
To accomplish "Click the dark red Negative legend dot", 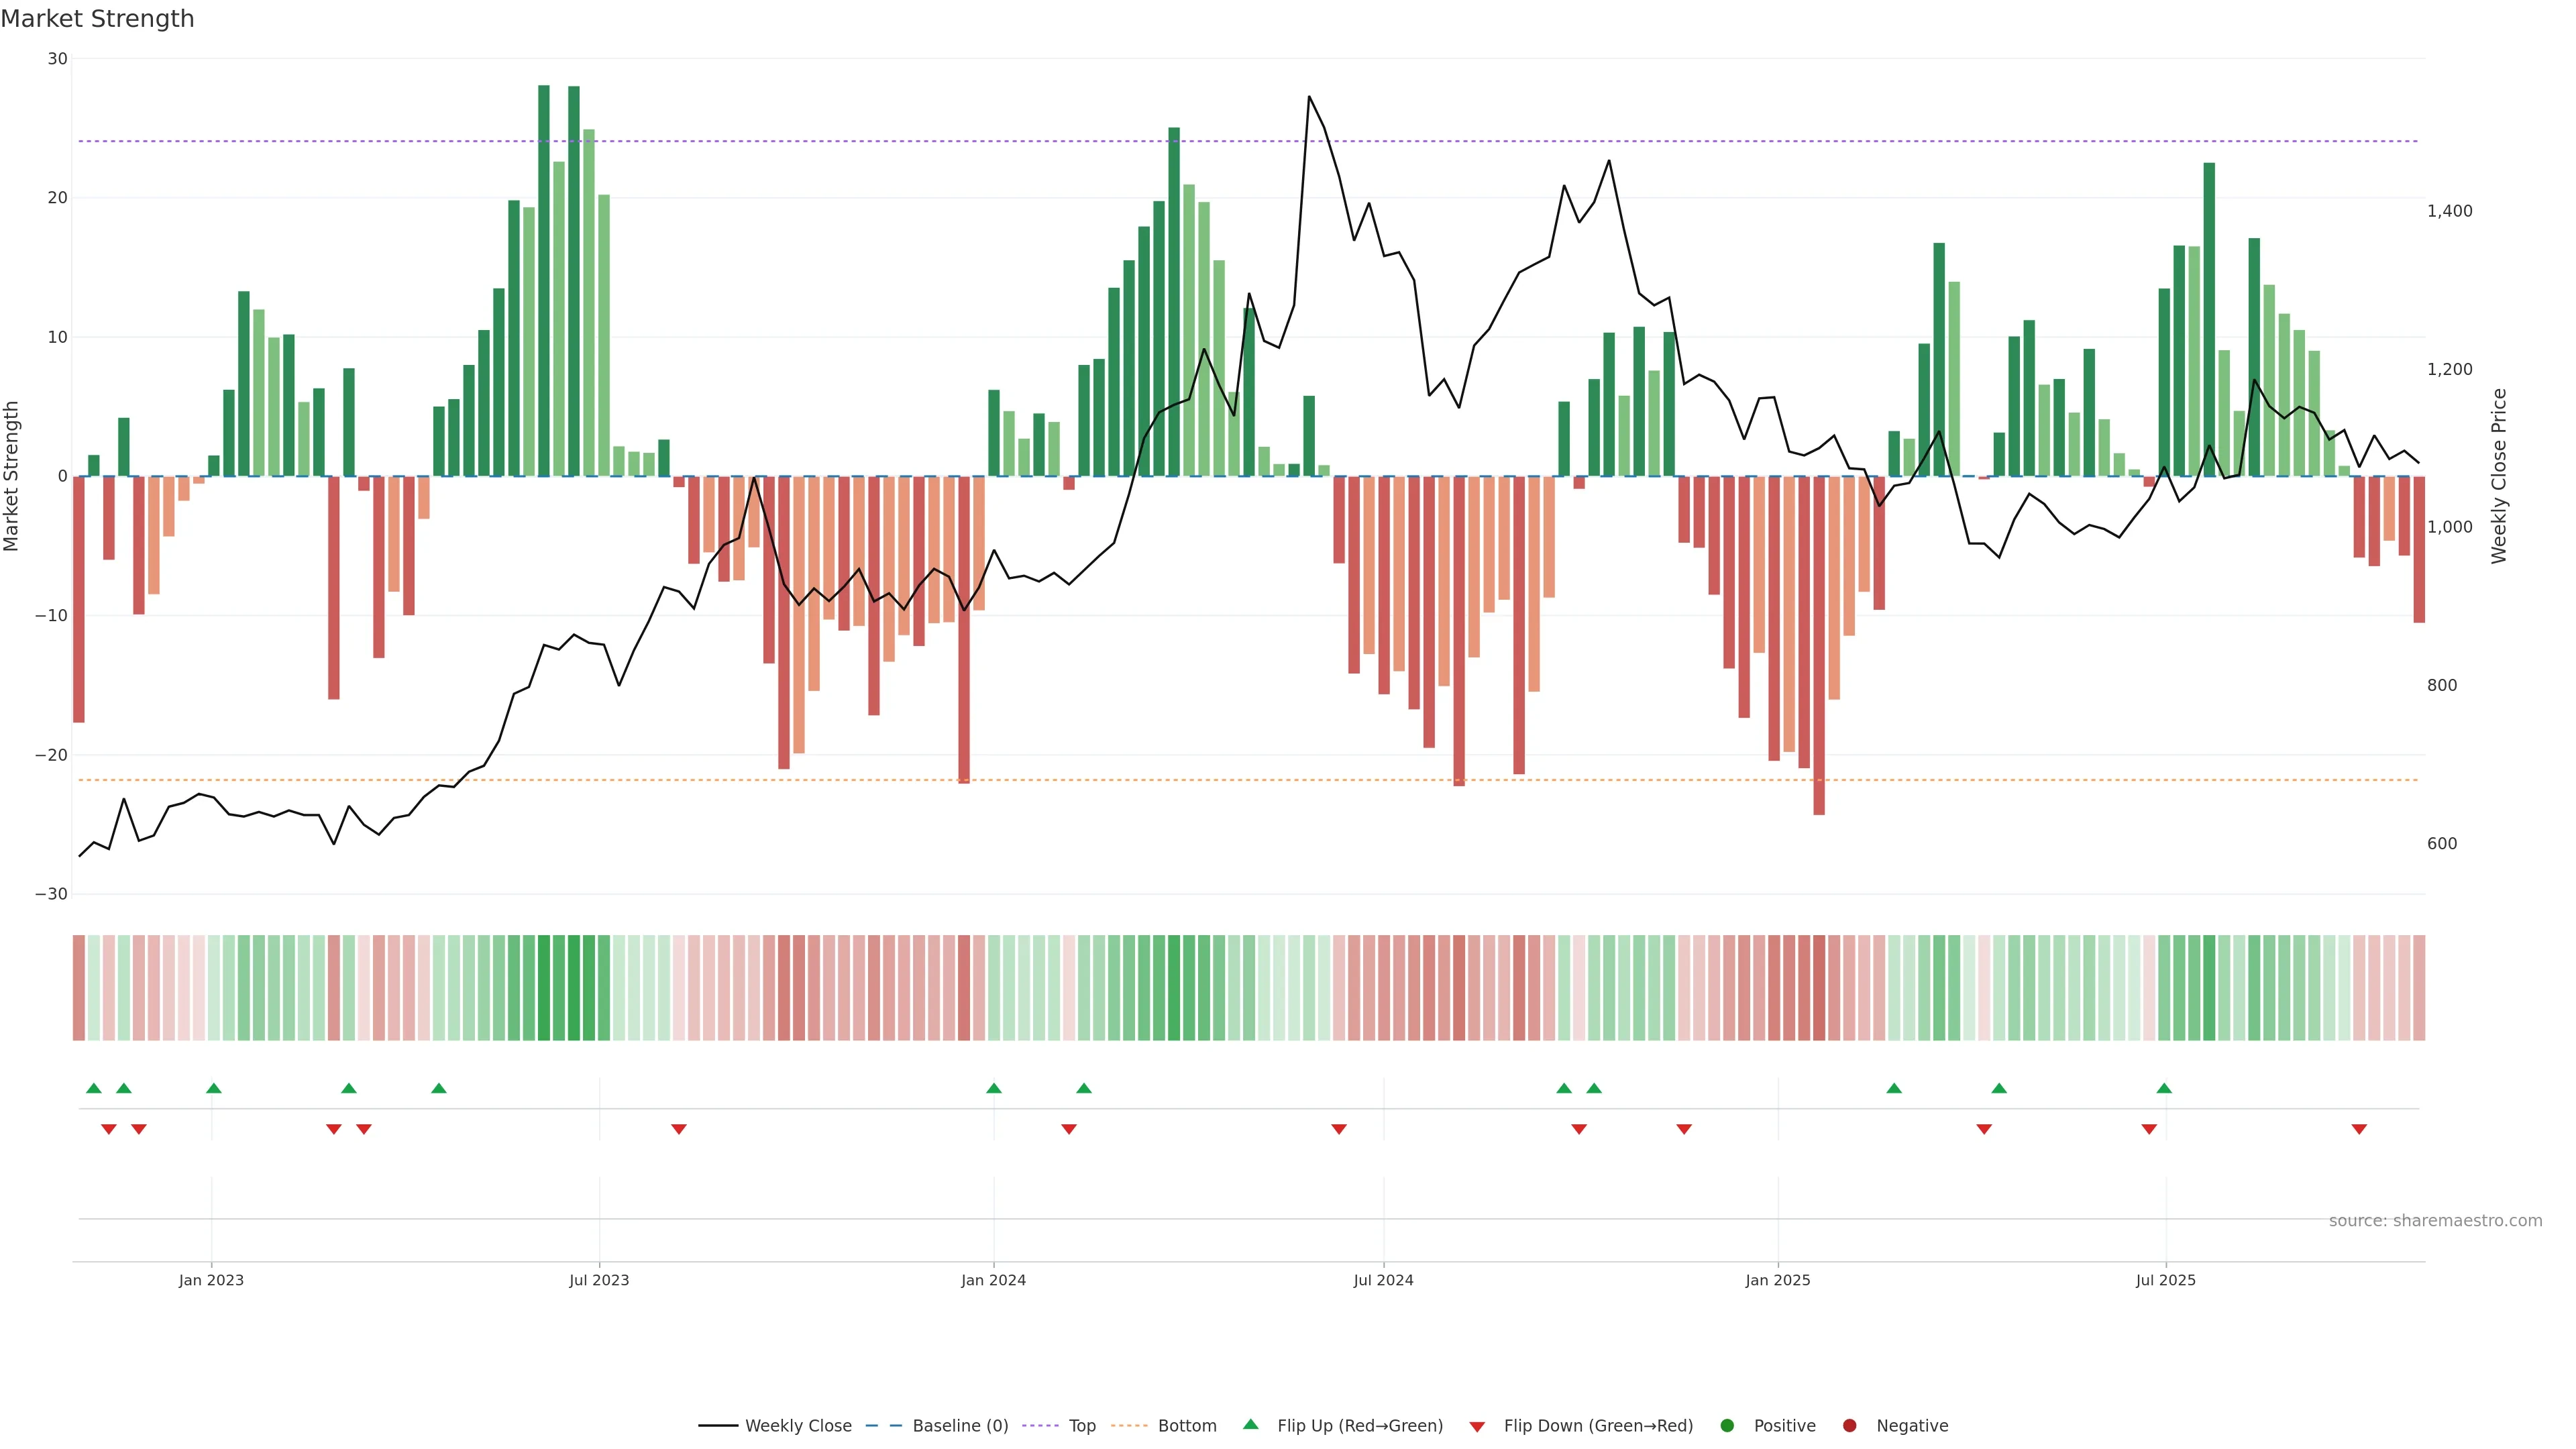I will 1849,1426.
